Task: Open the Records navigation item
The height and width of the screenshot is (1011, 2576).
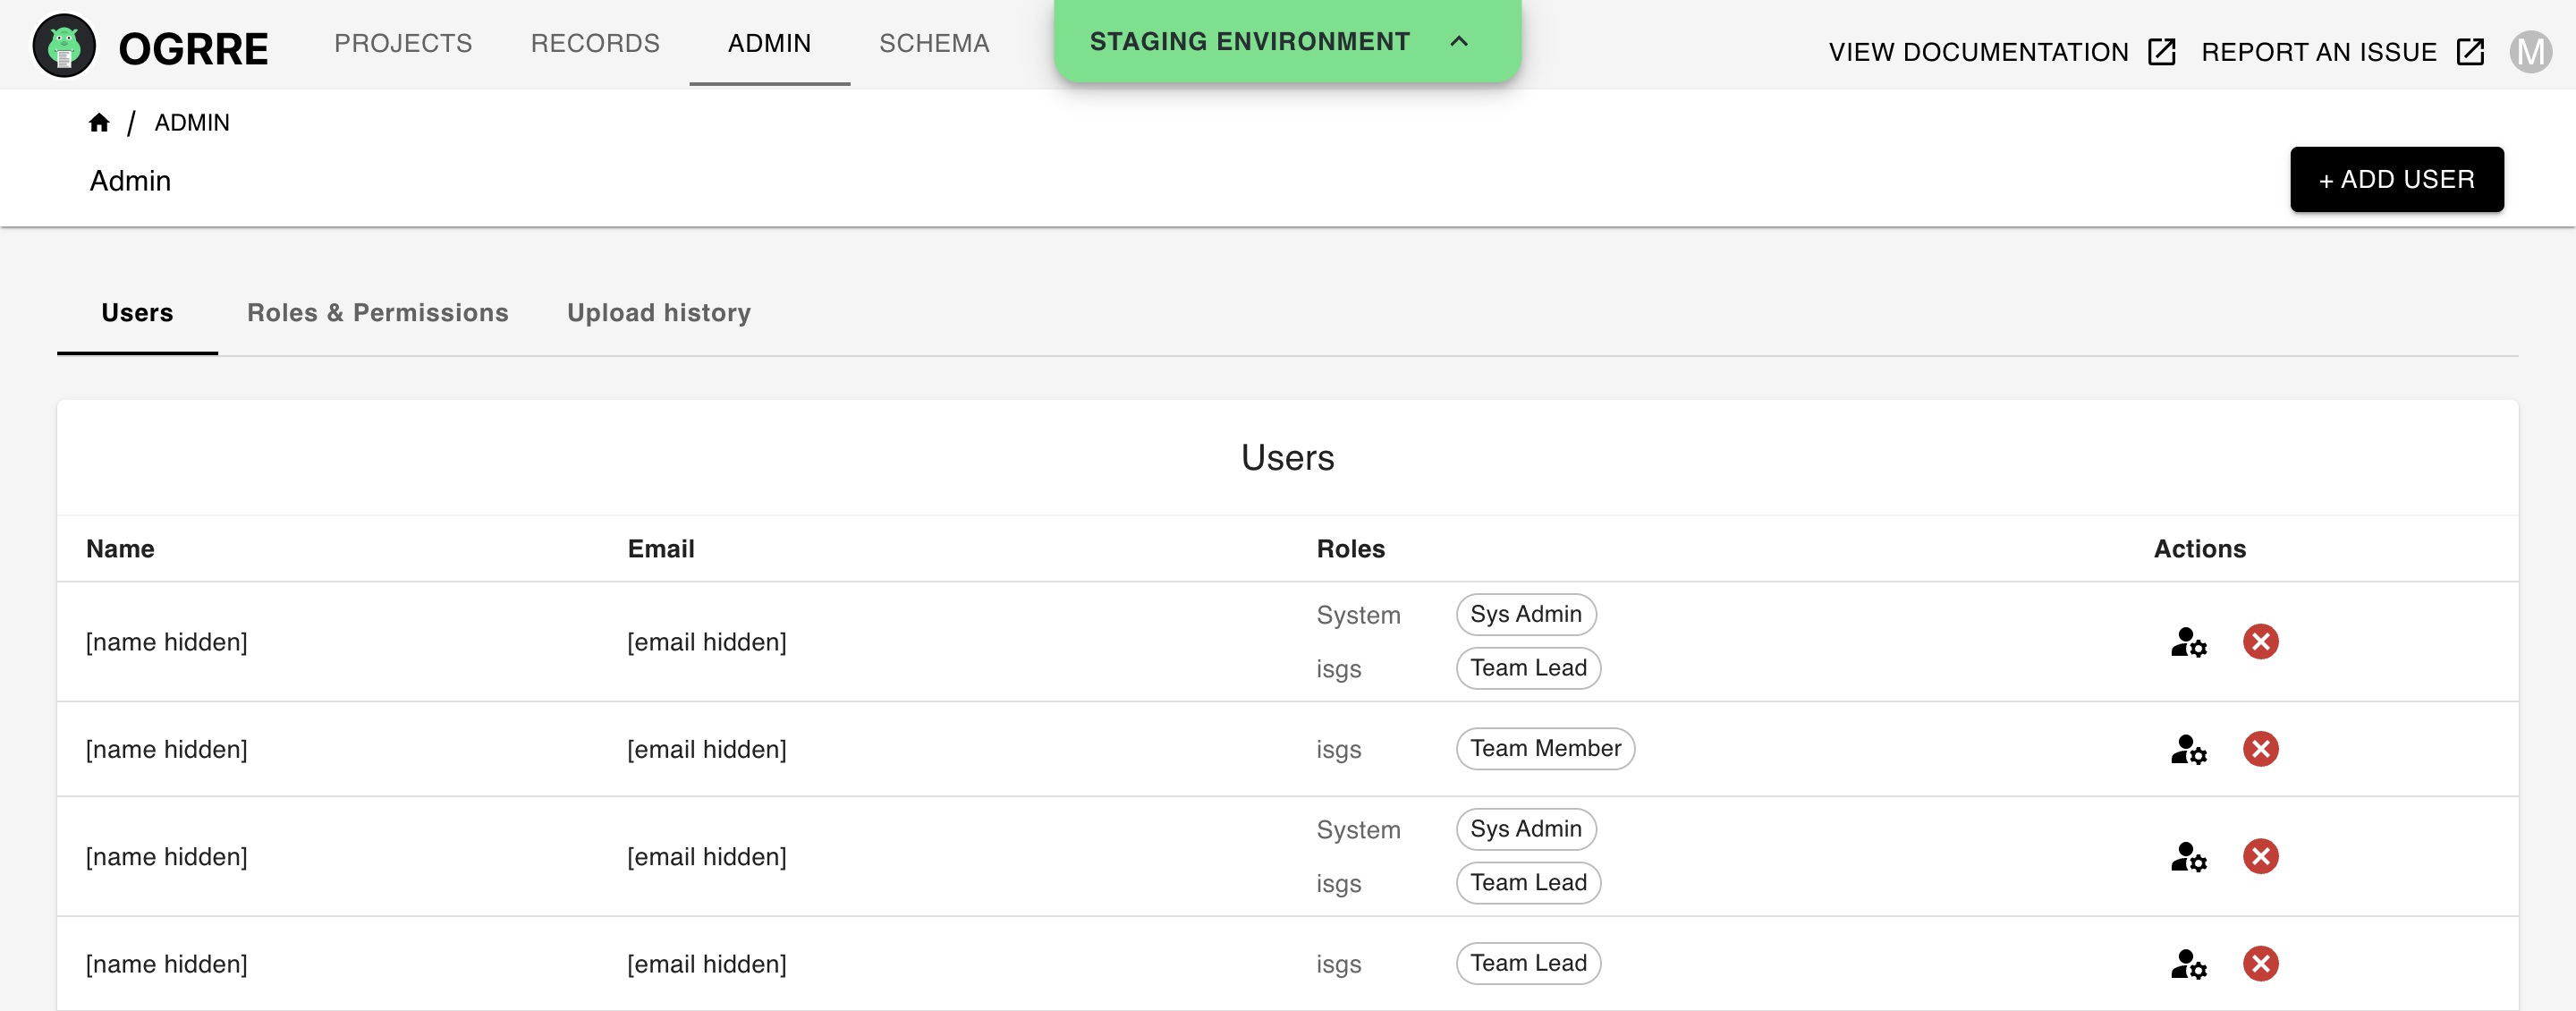Action: (x=595, y=43)
